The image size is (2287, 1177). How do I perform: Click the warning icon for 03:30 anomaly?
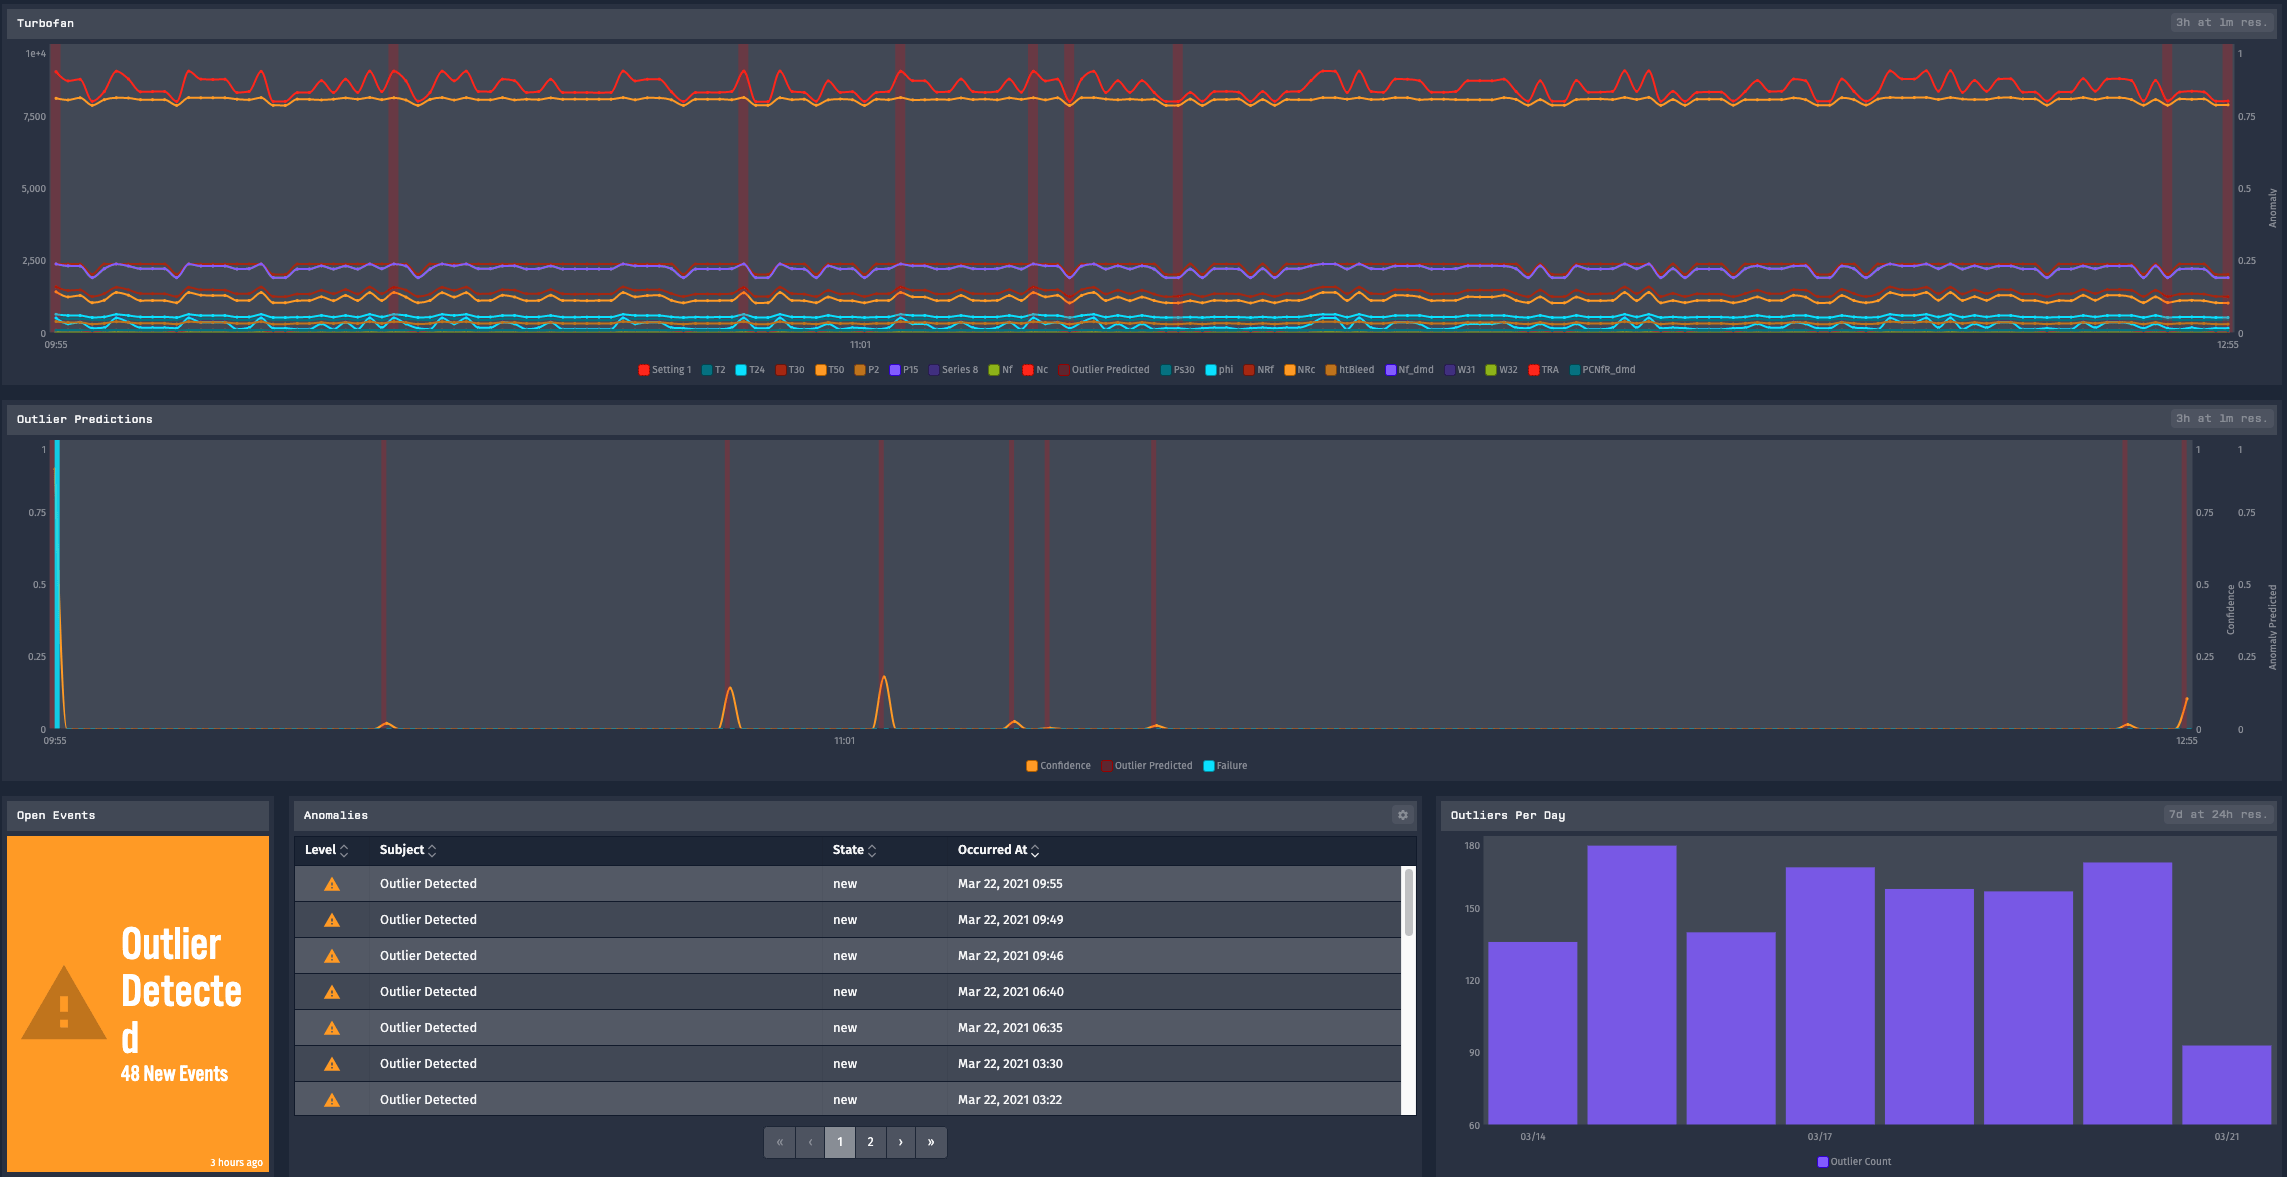[332, 1064]
